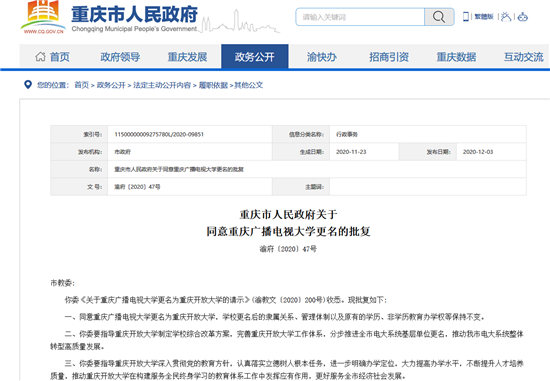Select the 政务公开 navigation tab

tap(255, 56)
